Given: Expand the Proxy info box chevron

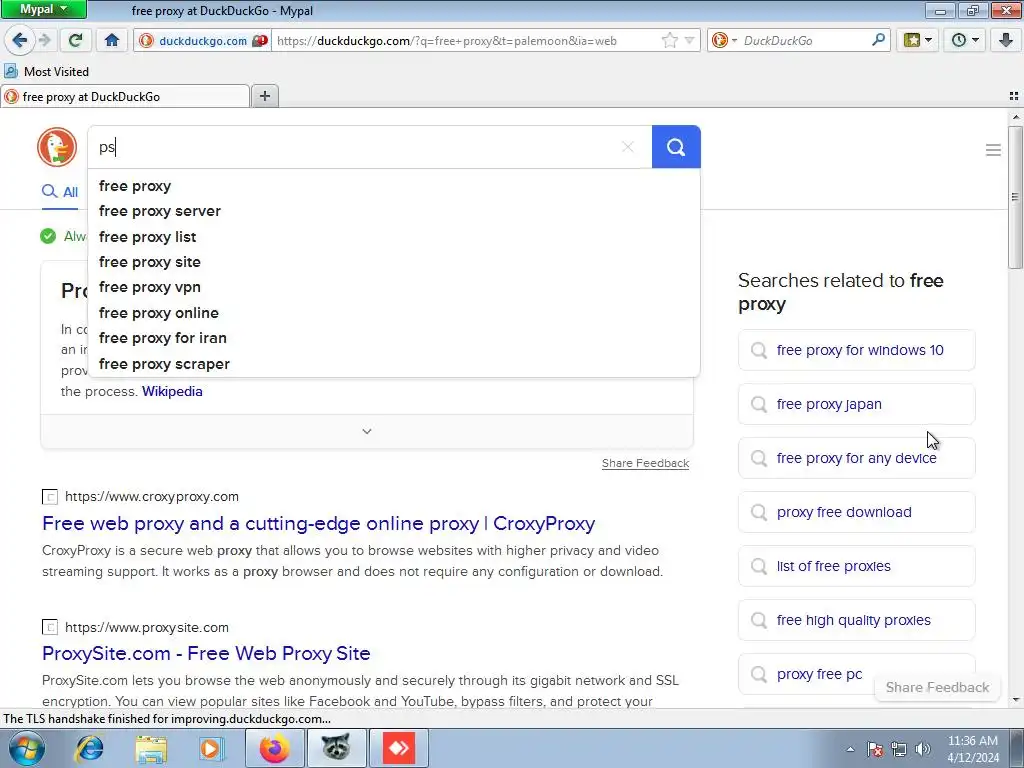Looking at the screenshot, I should [367, 431].
